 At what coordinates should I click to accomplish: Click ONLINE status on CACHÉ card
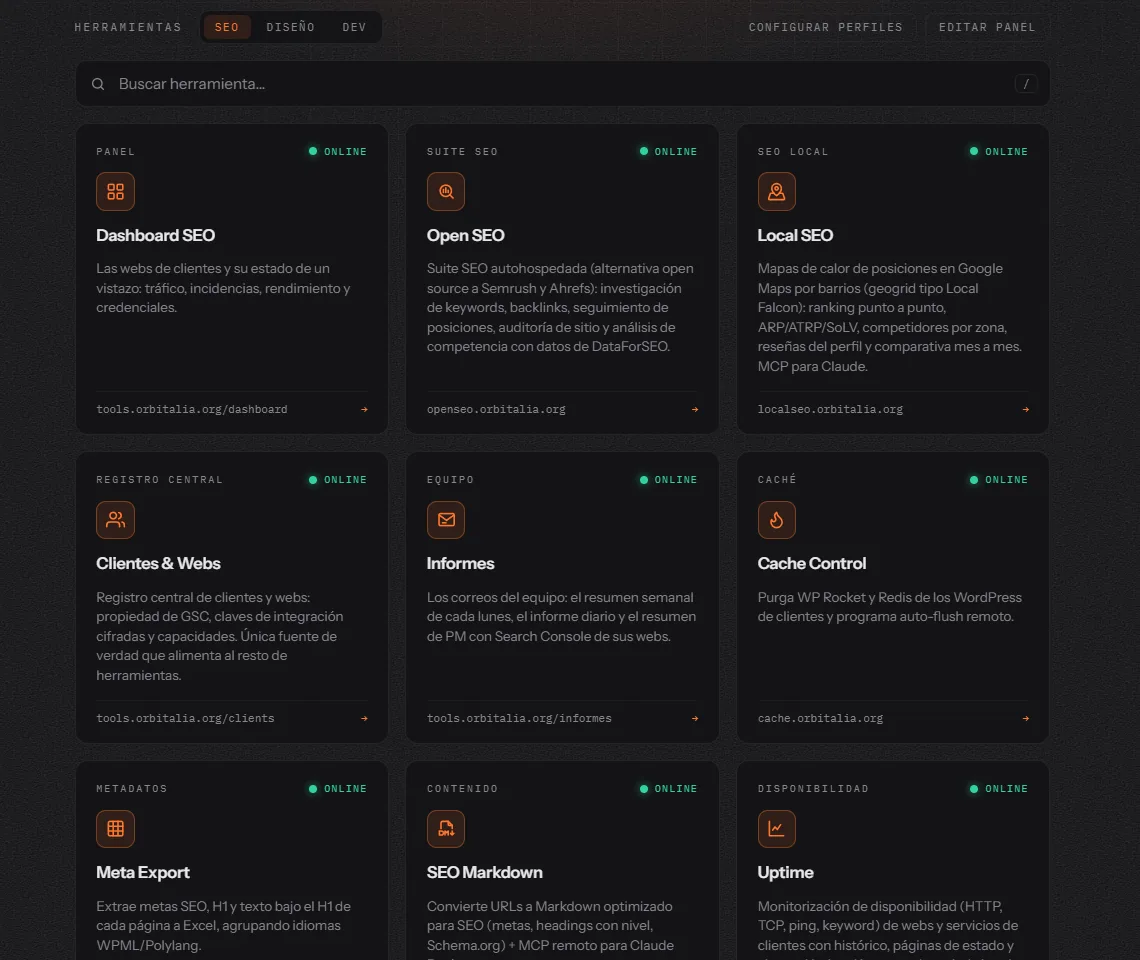(x=1000, y=480)
